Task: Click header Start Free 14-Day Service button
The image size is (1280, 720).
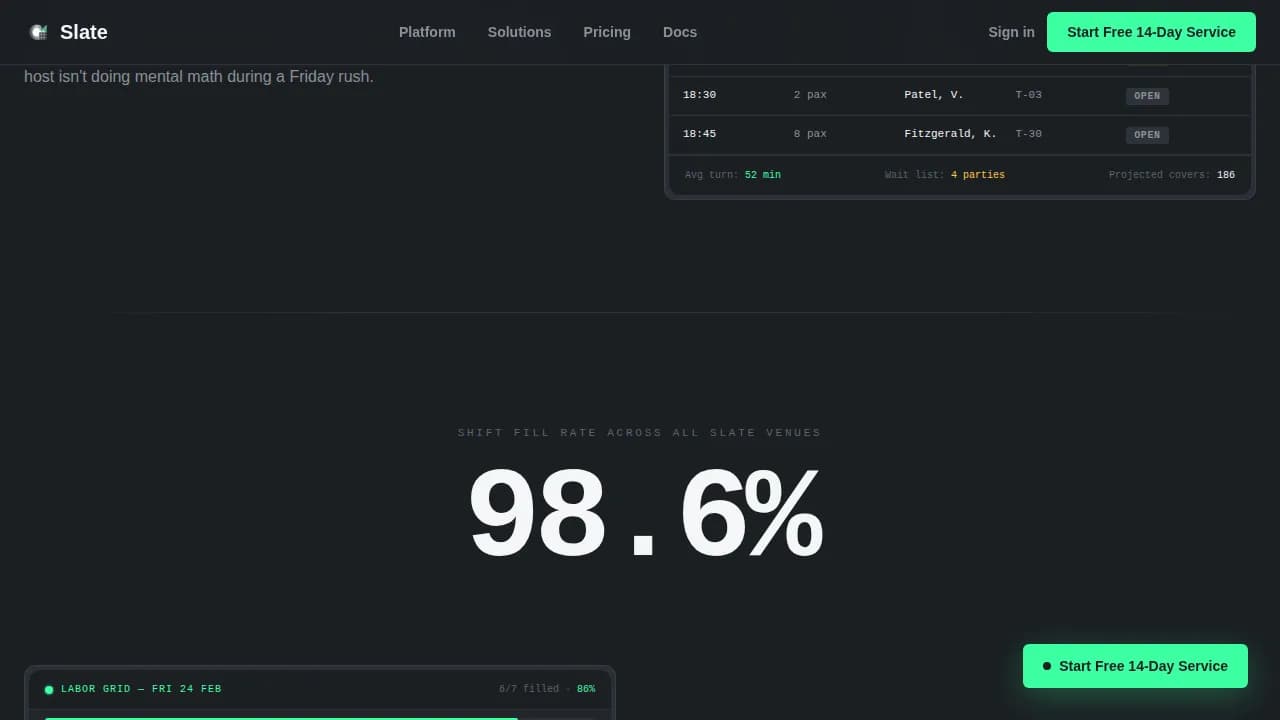Action: [x=1151, y=32]
